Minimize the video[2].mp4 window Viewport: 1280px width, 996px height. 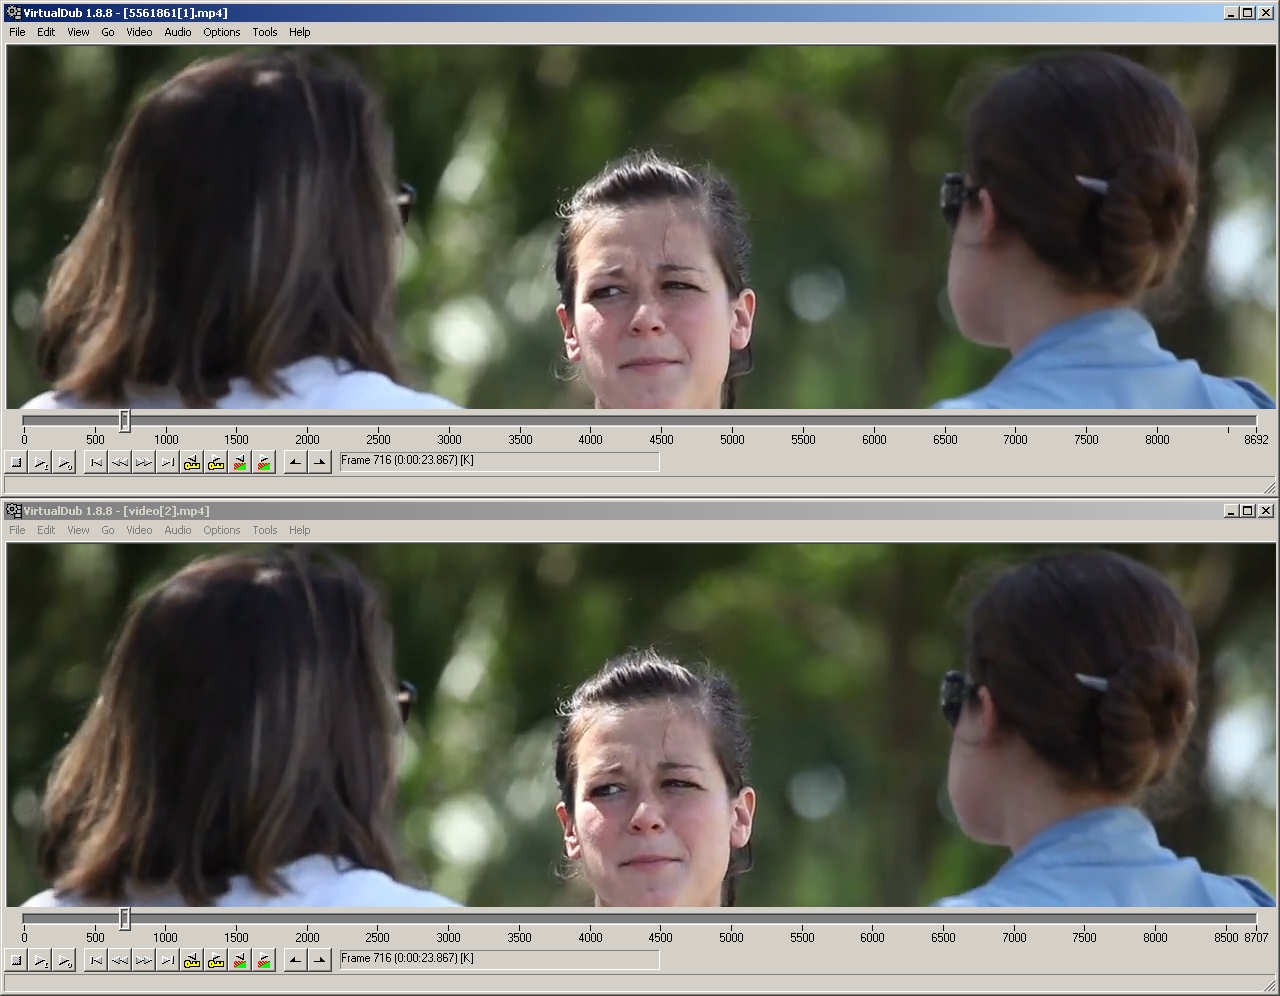tap(1231, 511)
